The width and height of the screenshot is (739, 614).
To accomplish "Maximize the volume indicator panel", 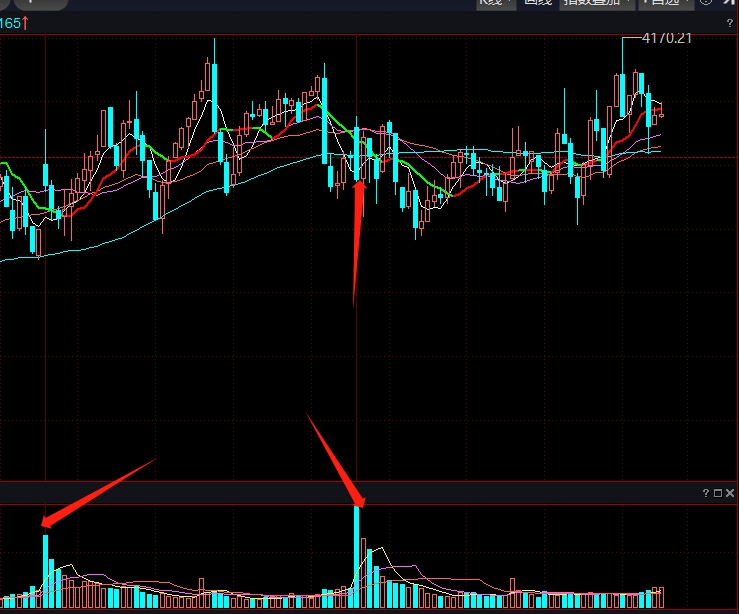I will click(717, 493).
